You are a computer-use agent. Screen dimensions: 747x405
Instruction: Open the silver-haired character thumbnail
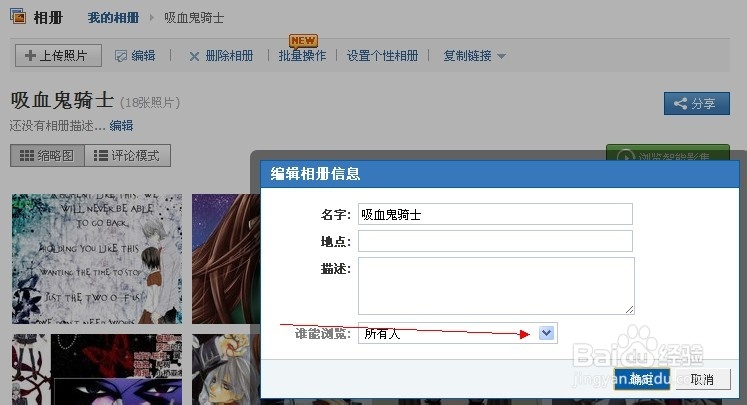226,369
